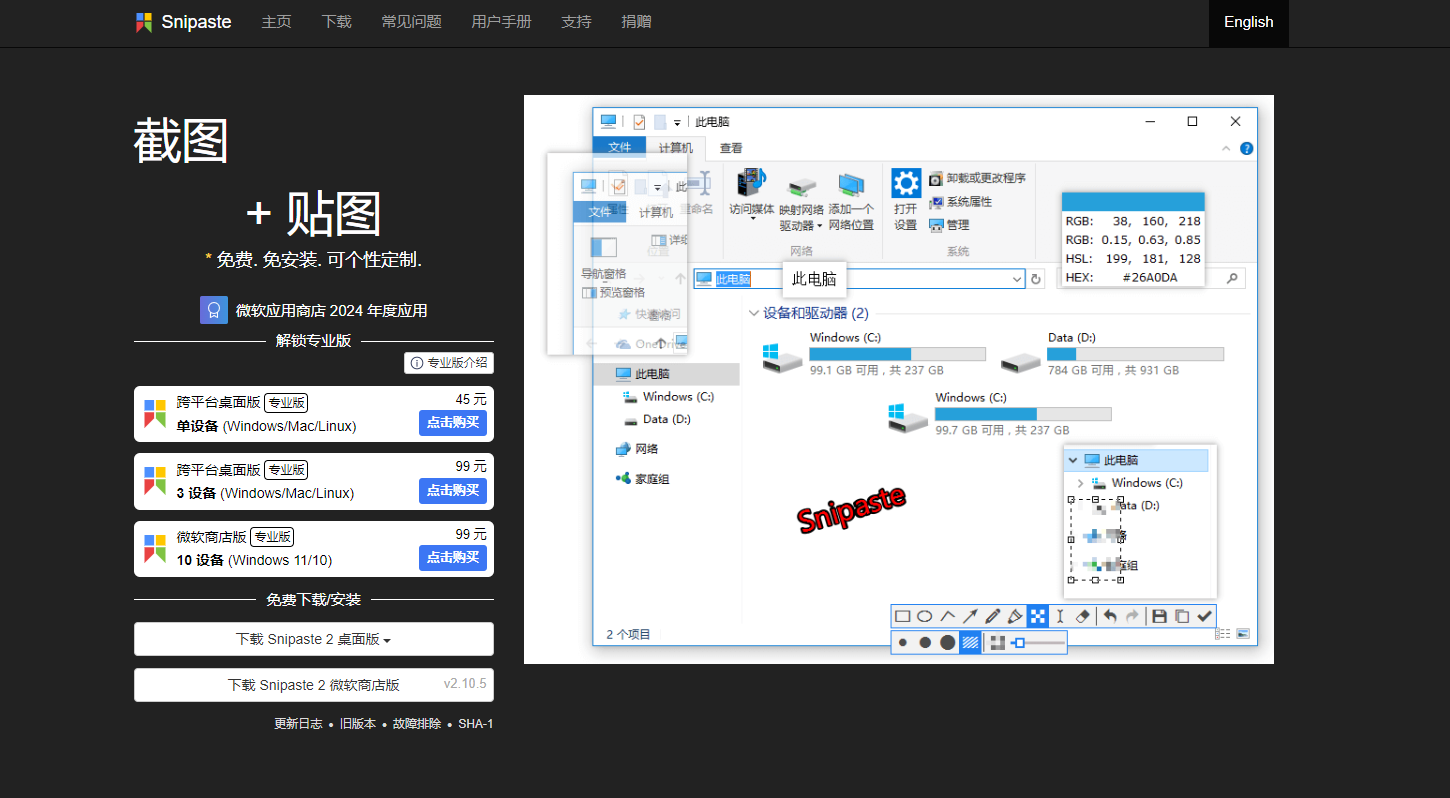Viewport: 1450px width, 798px height.
Task: Open the 更新日志 link
Action: tap(298, 724)
